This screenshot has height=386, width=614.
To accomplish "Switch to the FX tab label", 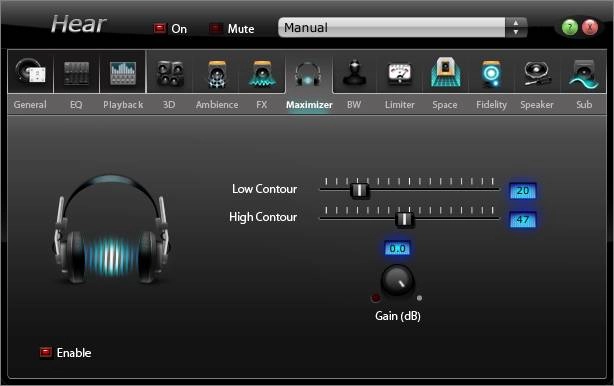I will [262, 105].
